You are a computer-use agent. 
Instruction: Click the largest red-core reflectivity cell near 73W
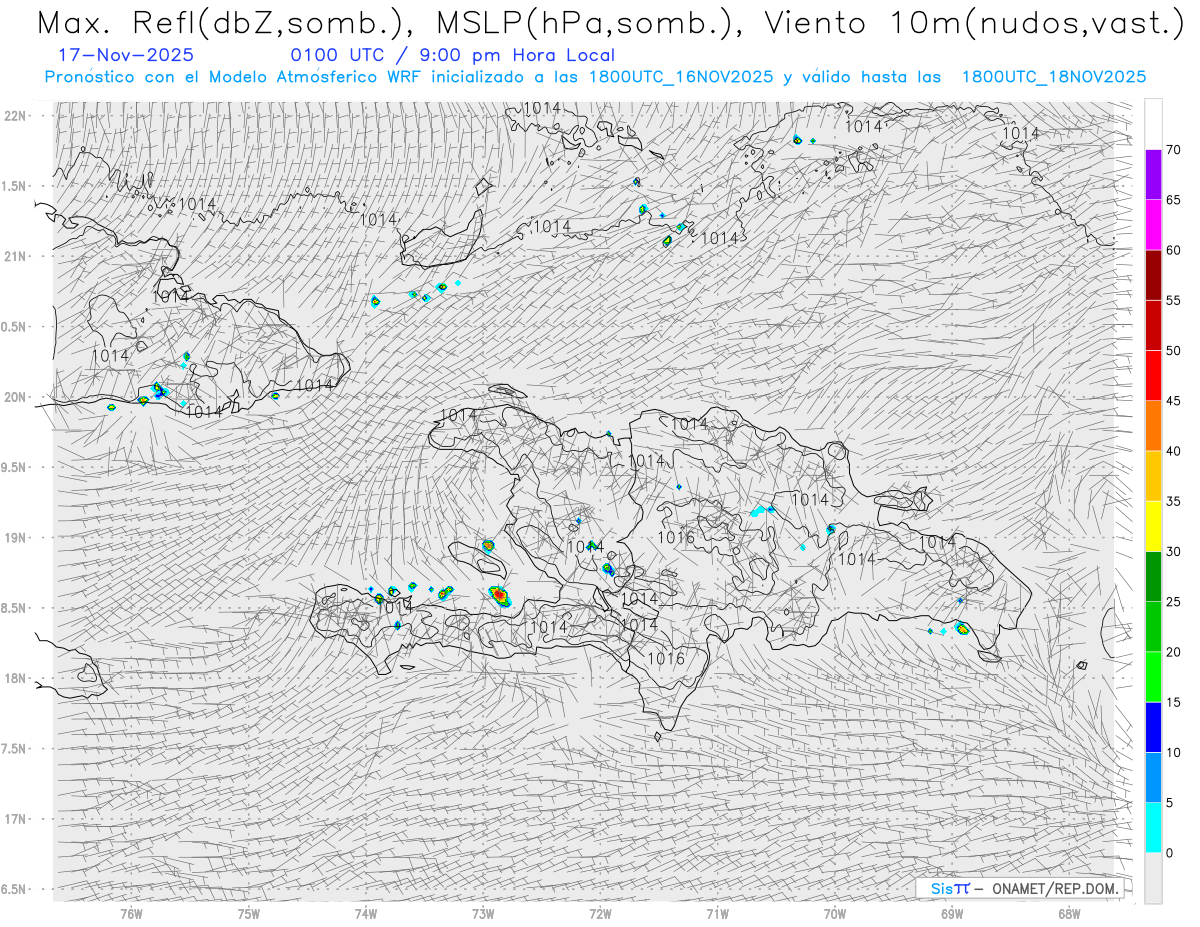[499, 596]
